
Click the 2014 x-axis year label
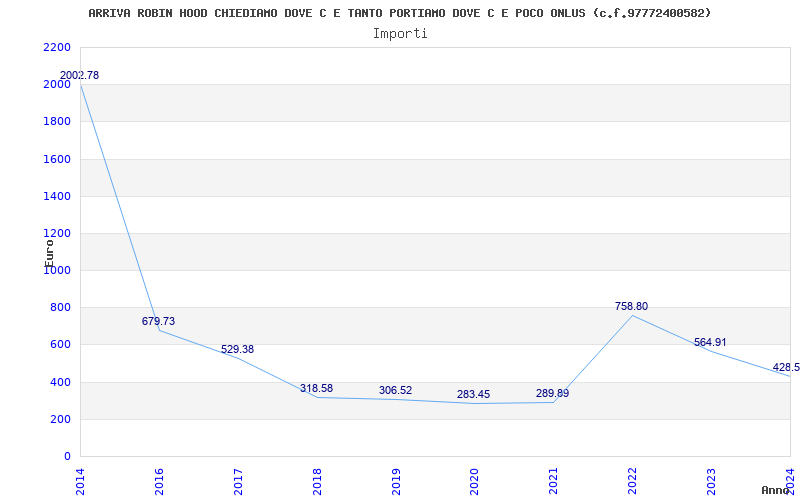point(80,481)
